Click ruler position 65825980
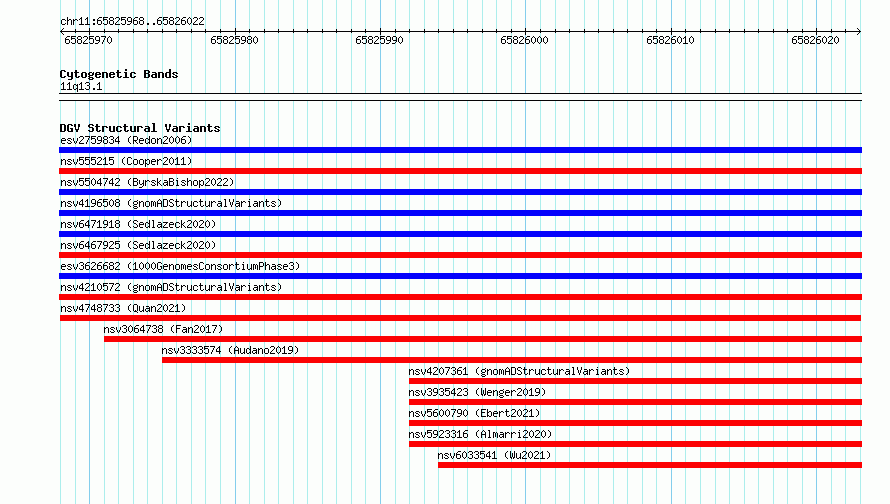 tap(234, 40)
